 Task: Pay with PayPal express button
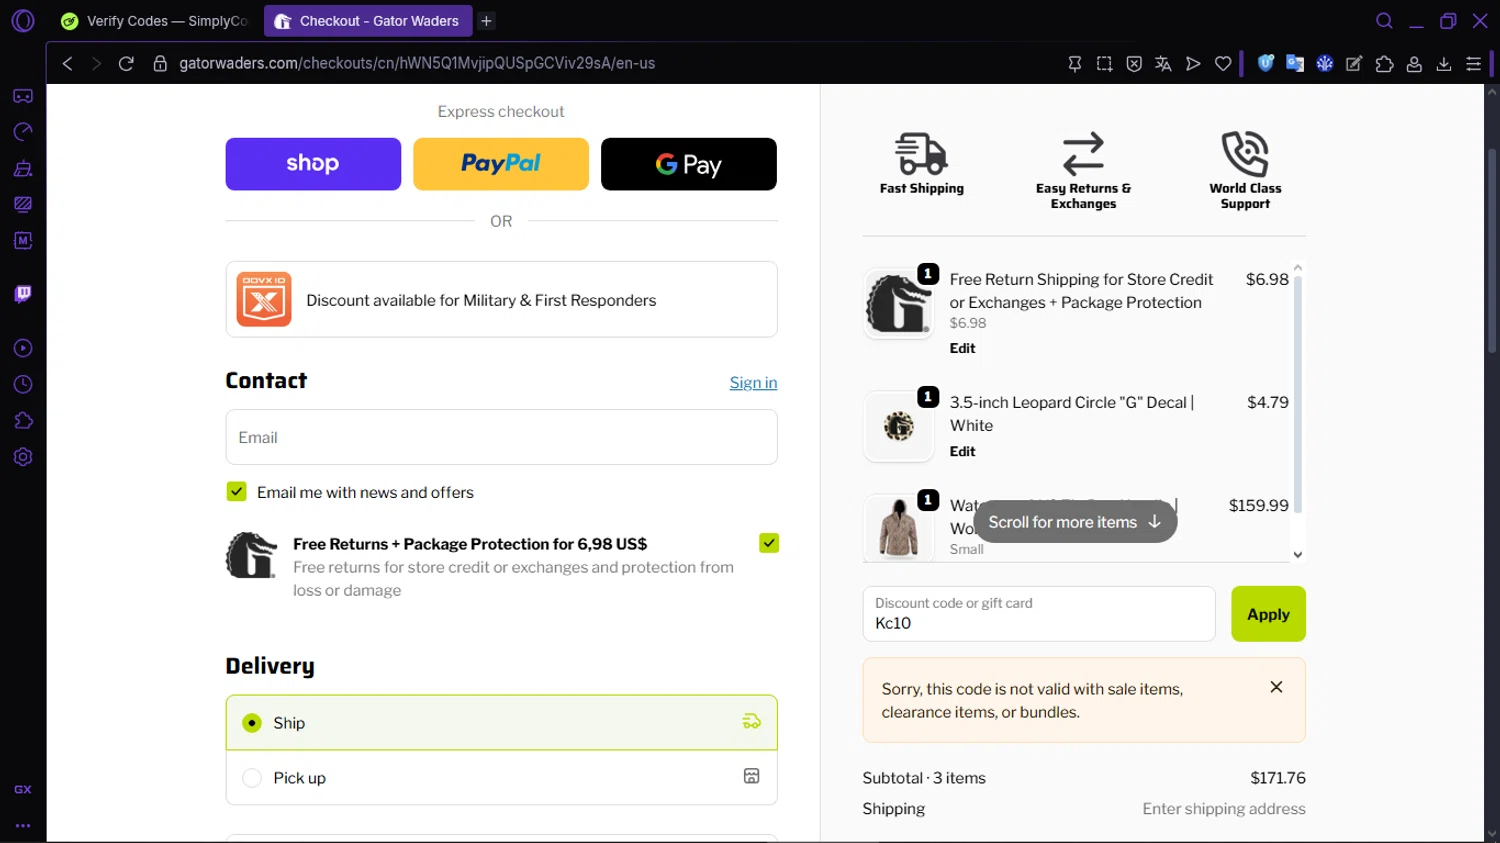pos(501,164)
